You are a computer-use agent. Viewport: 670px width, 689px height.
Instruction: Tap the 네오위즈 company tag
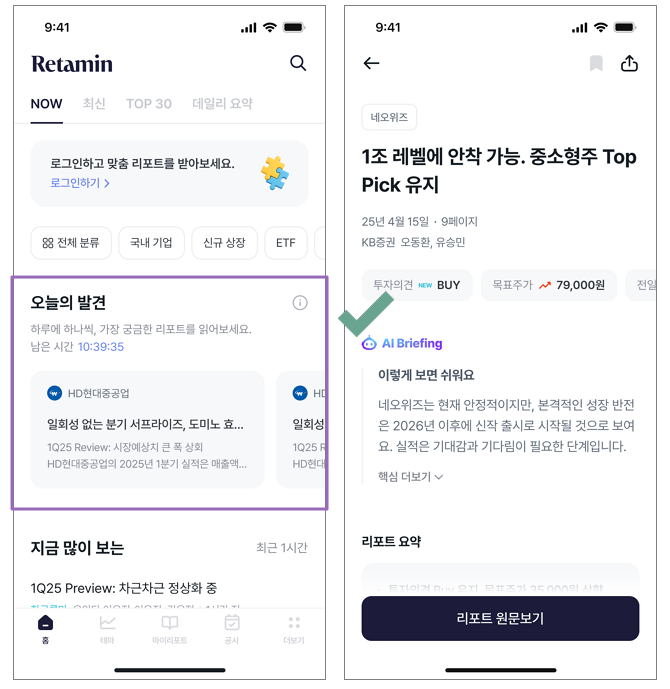(x=389, y=117)
